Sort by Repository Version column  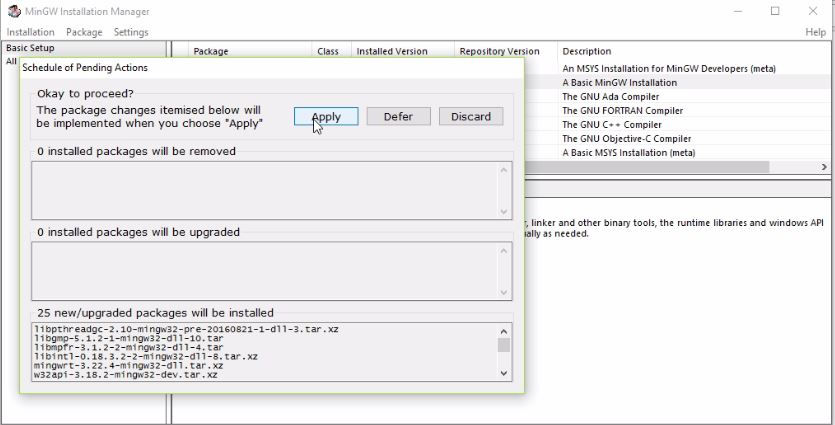pos(505,51)
